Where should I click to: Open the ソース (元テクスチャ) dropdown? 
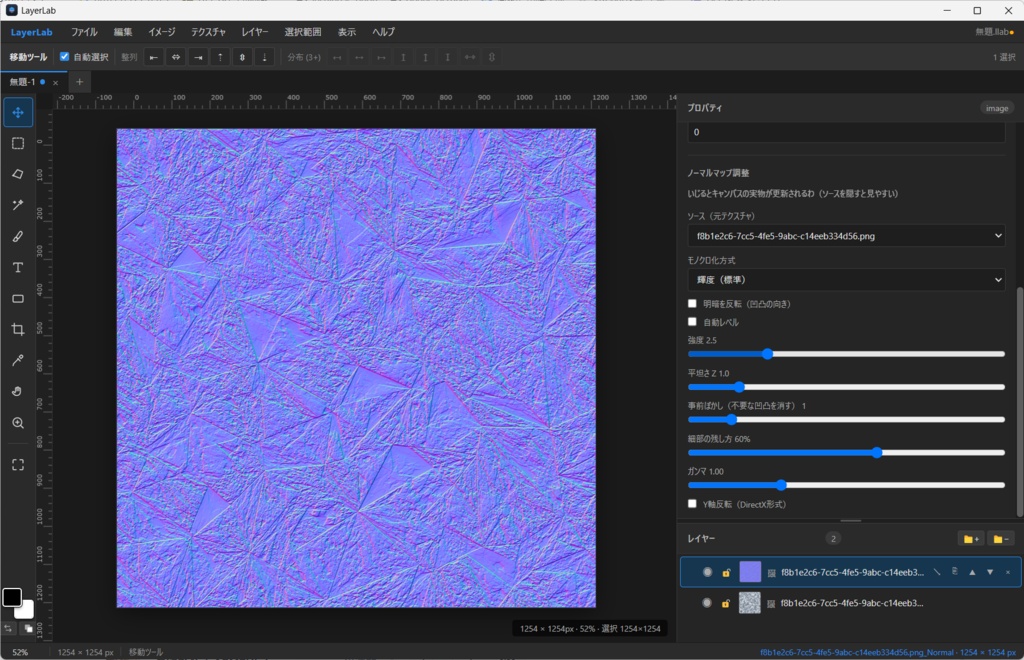[846, 236]
